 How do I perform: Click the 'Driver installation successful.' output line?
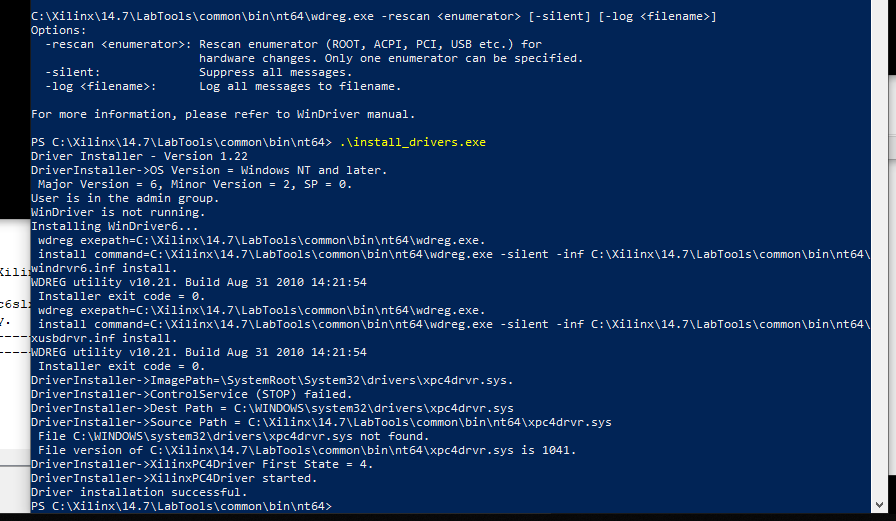(x=139, y=492)
